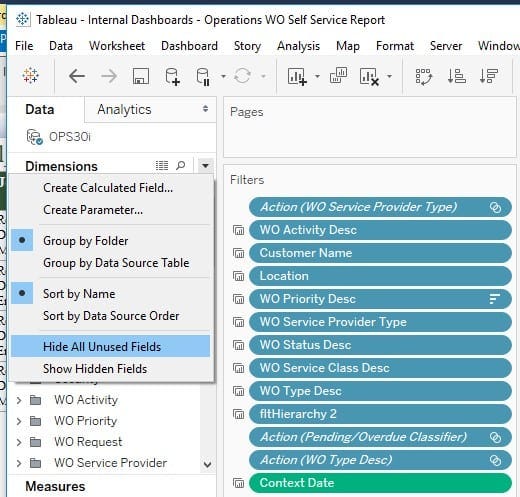
Task: Select the WO Service Class Desc pill
Action: [x=380, y=368]
